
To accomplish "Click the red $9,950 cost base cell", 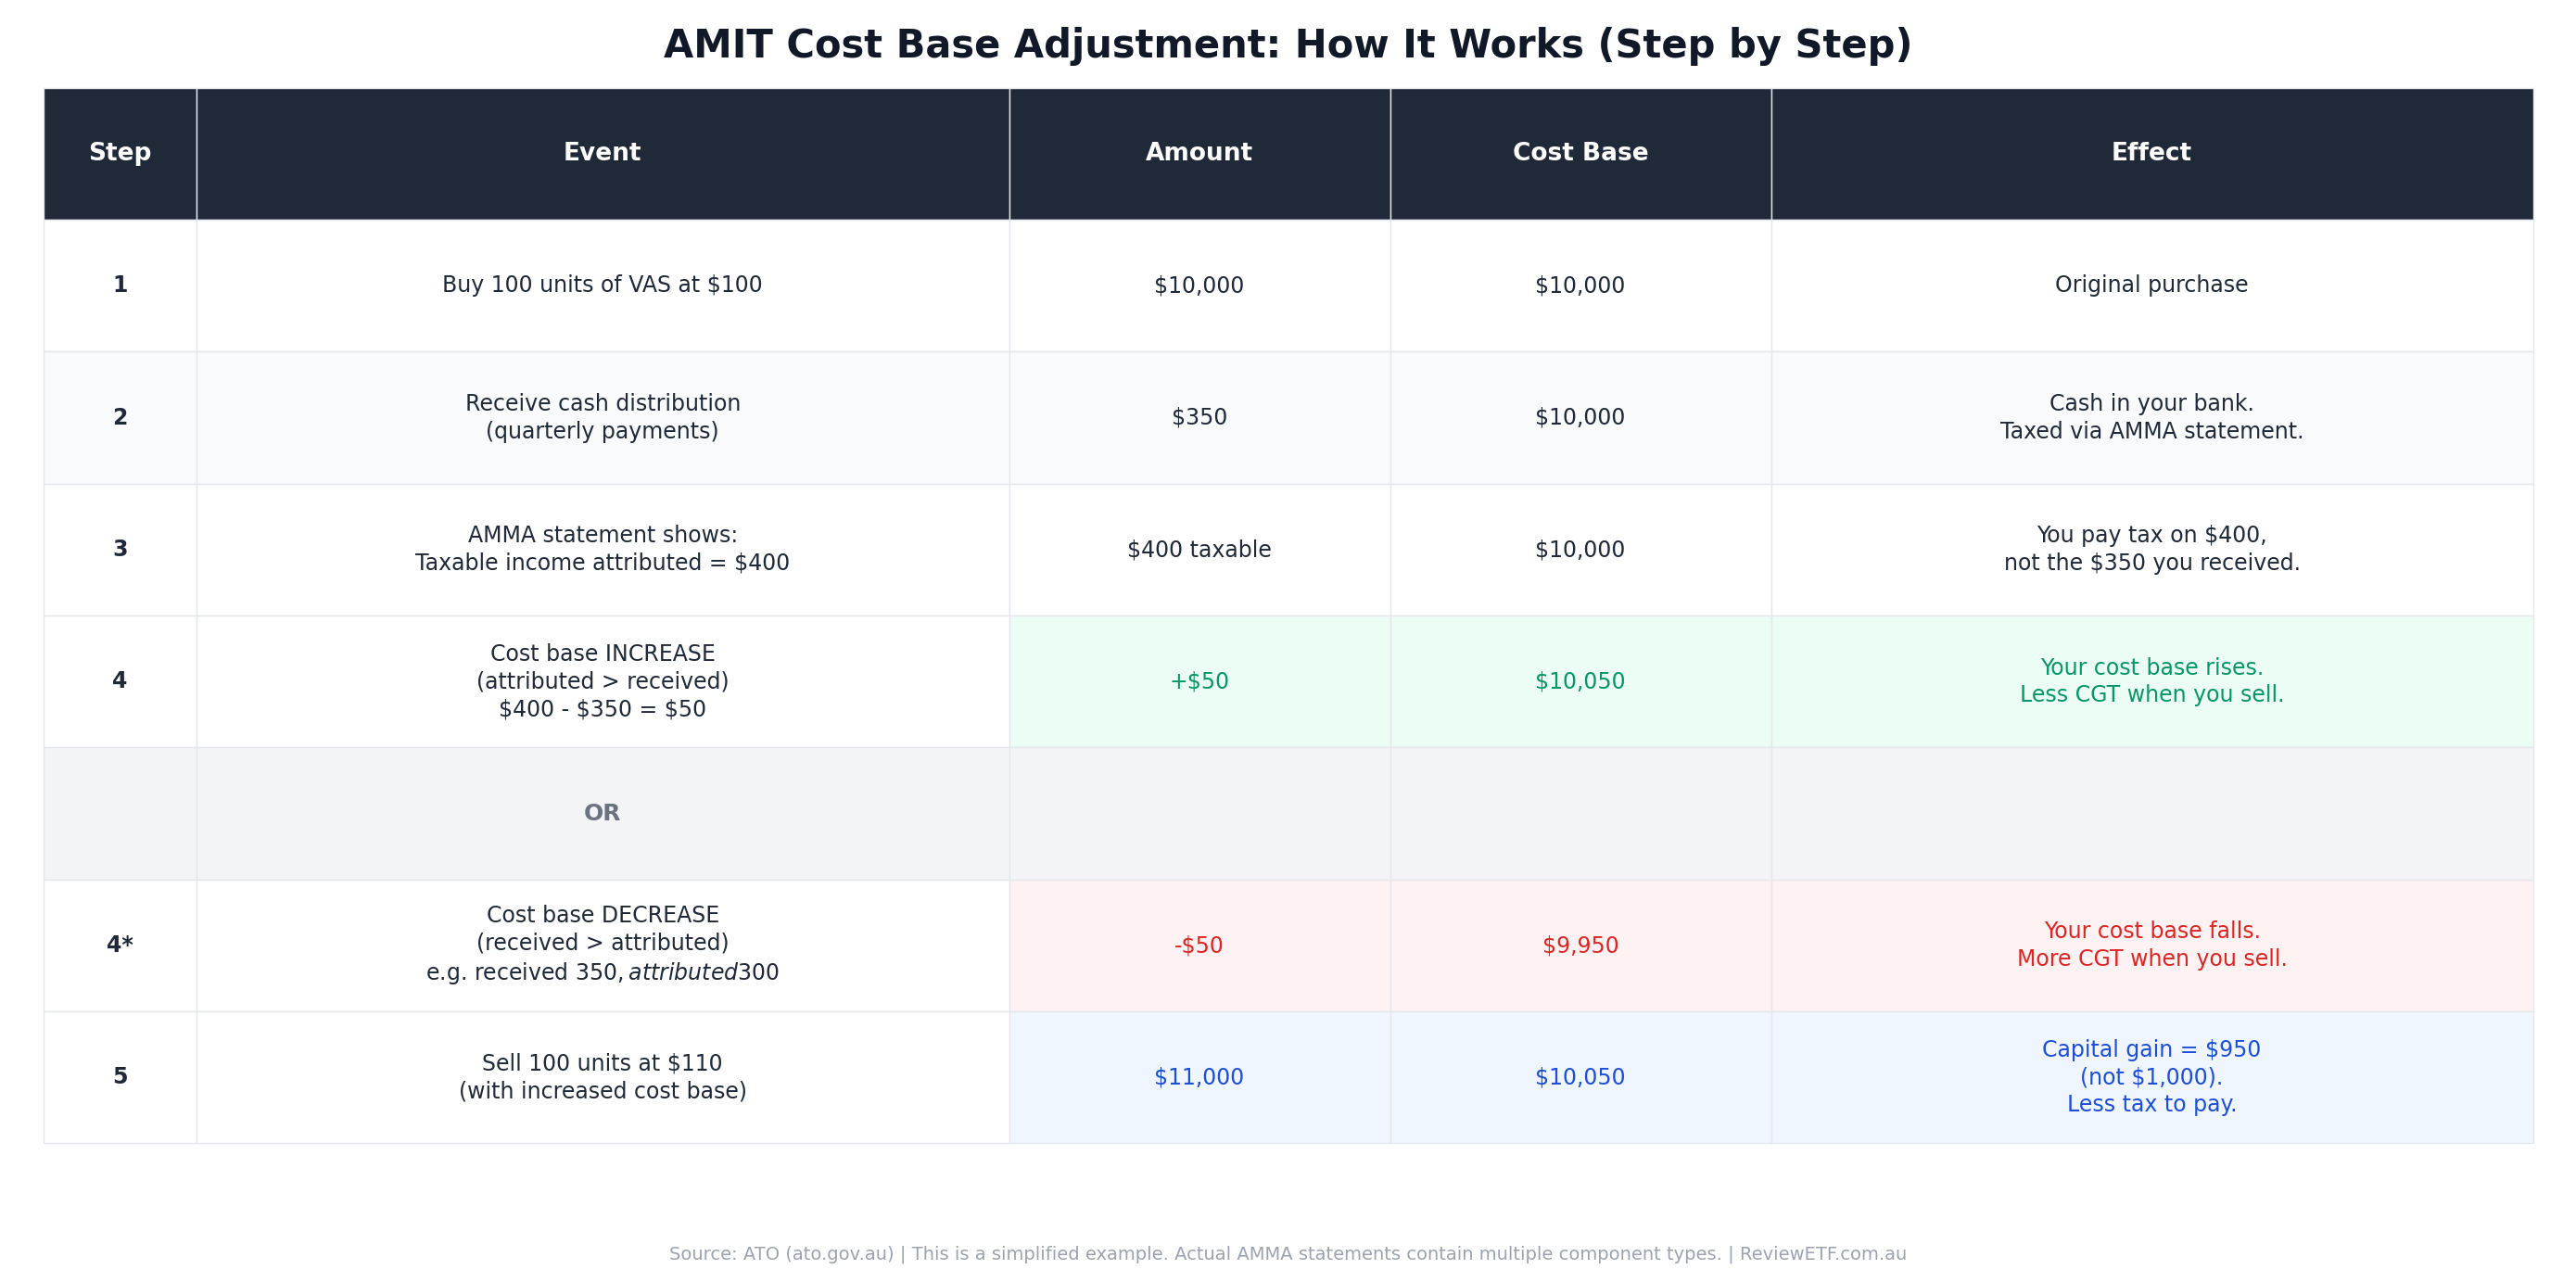I will 1580,945.
